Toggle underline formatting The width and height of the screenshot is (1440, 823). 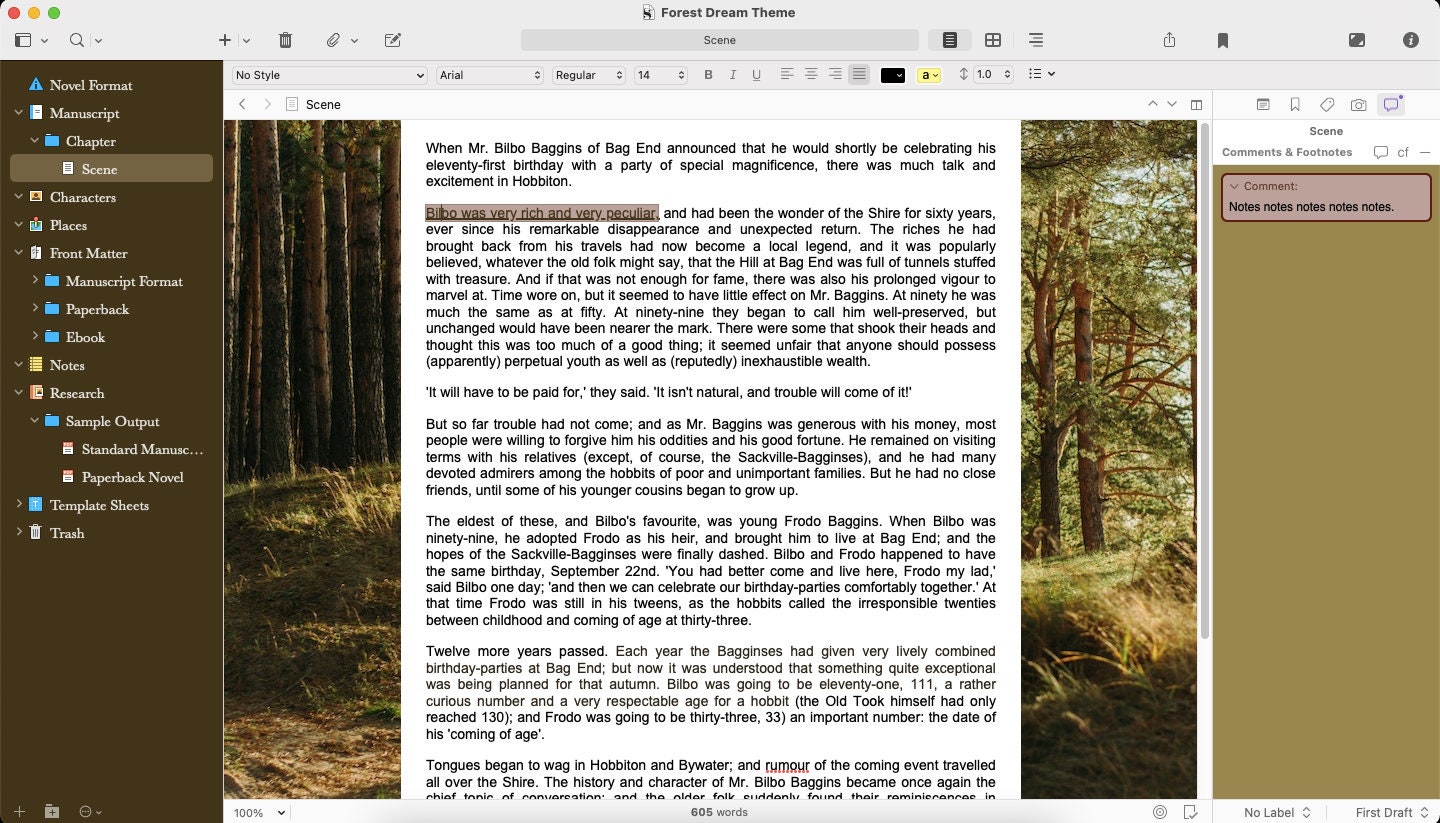758,74
